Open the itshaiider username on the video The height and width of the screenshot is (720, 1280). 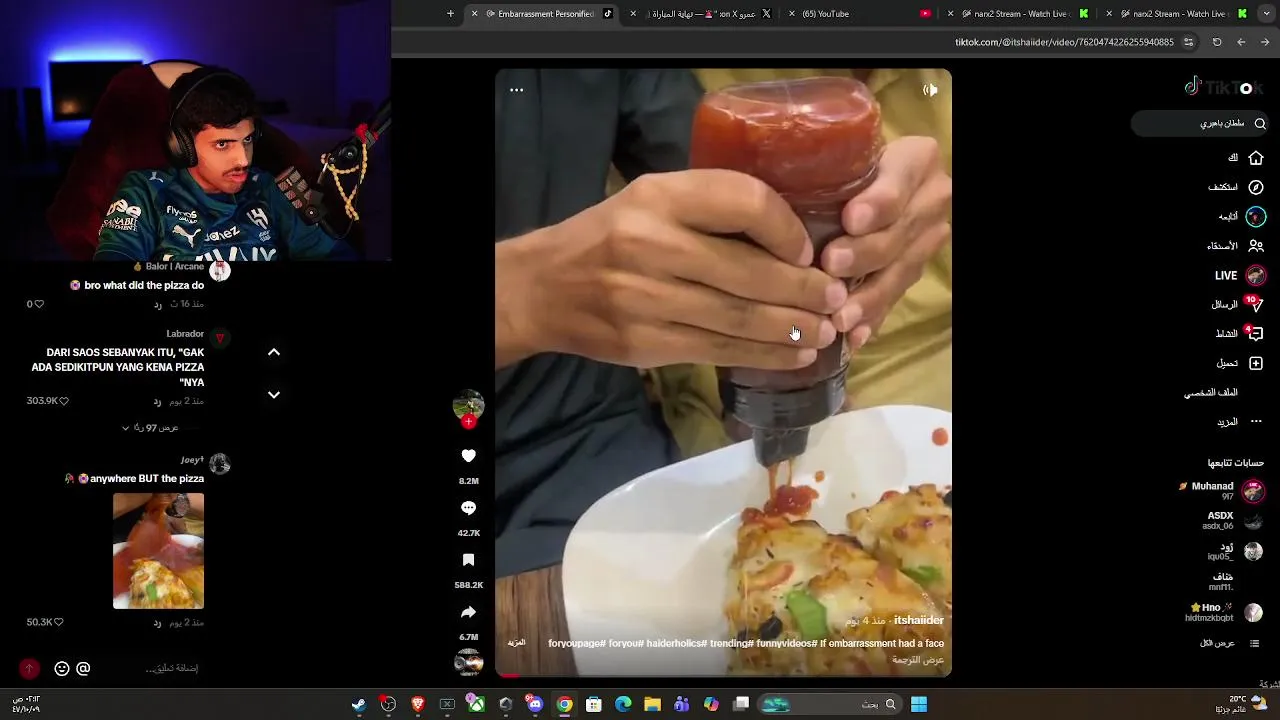(918, 621)
